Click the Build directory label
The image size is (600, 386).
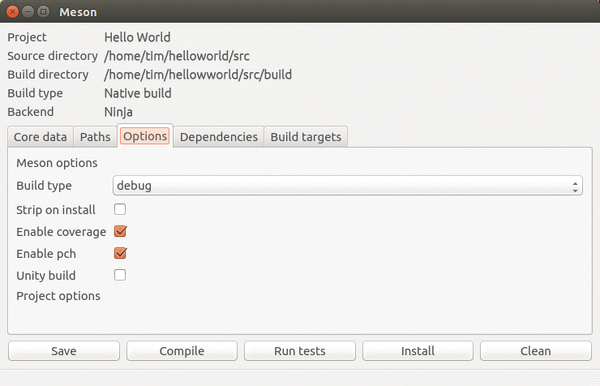click(x=48, y=74)
